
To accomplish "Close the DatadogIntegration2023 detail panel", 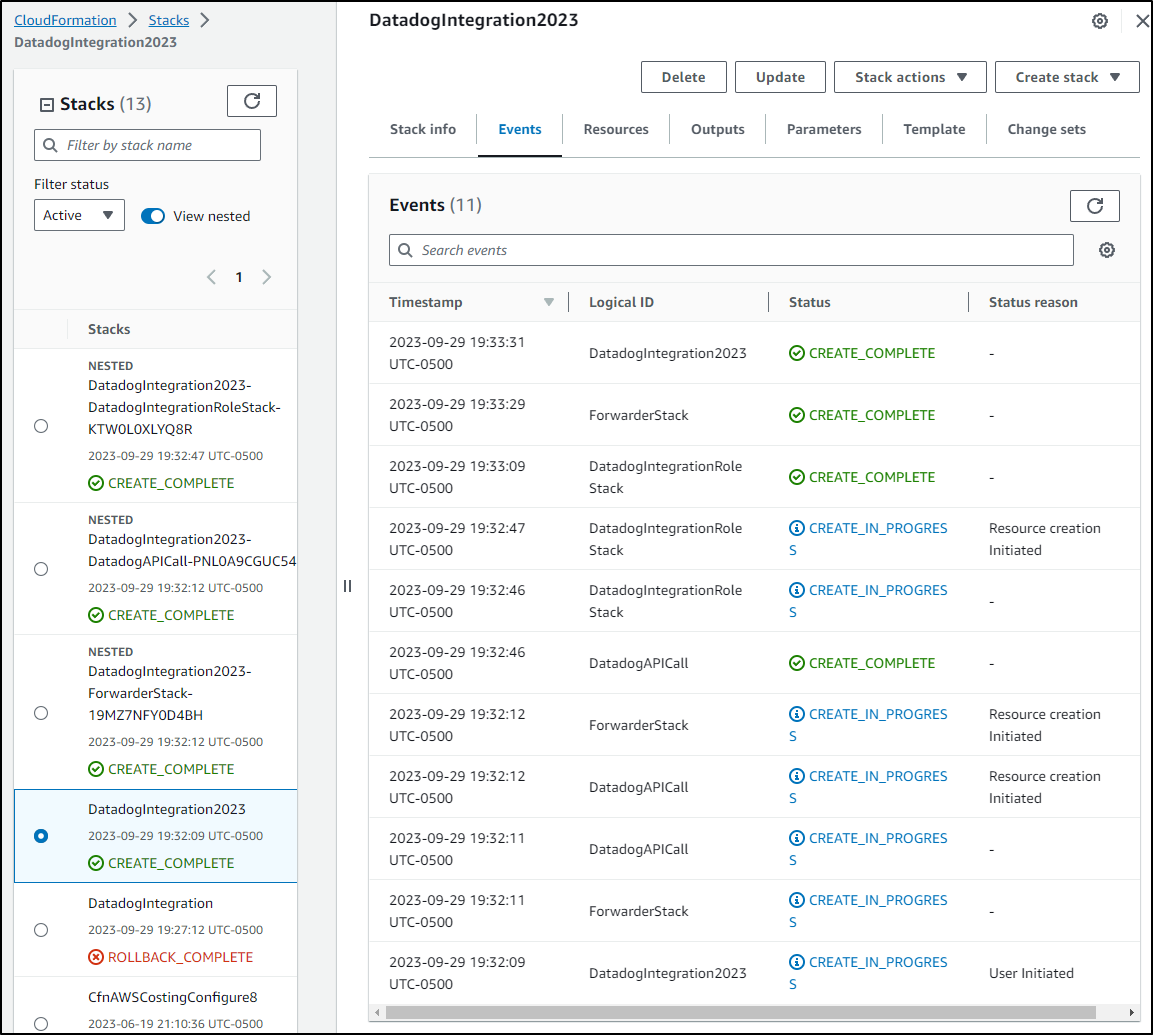I will pyautogui.click(x=1142, y=21).
